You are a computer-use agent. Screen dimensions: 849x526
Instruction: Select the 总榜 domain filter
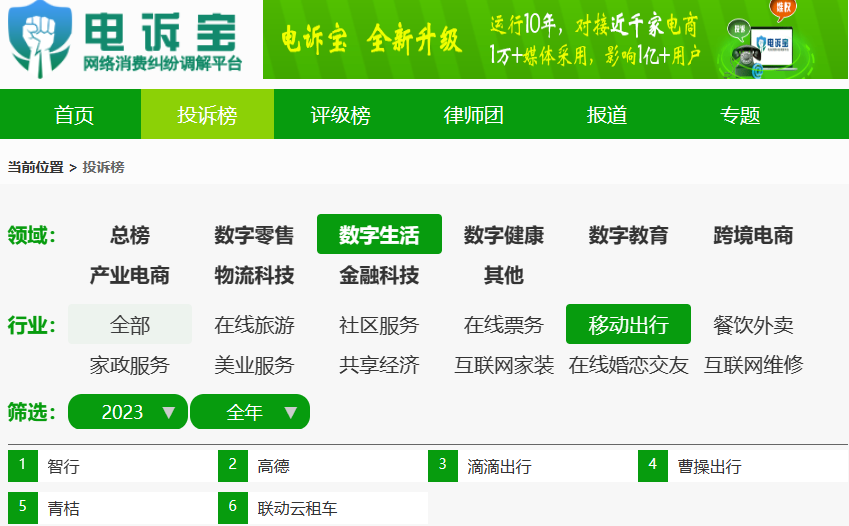(x=130, y=235)
